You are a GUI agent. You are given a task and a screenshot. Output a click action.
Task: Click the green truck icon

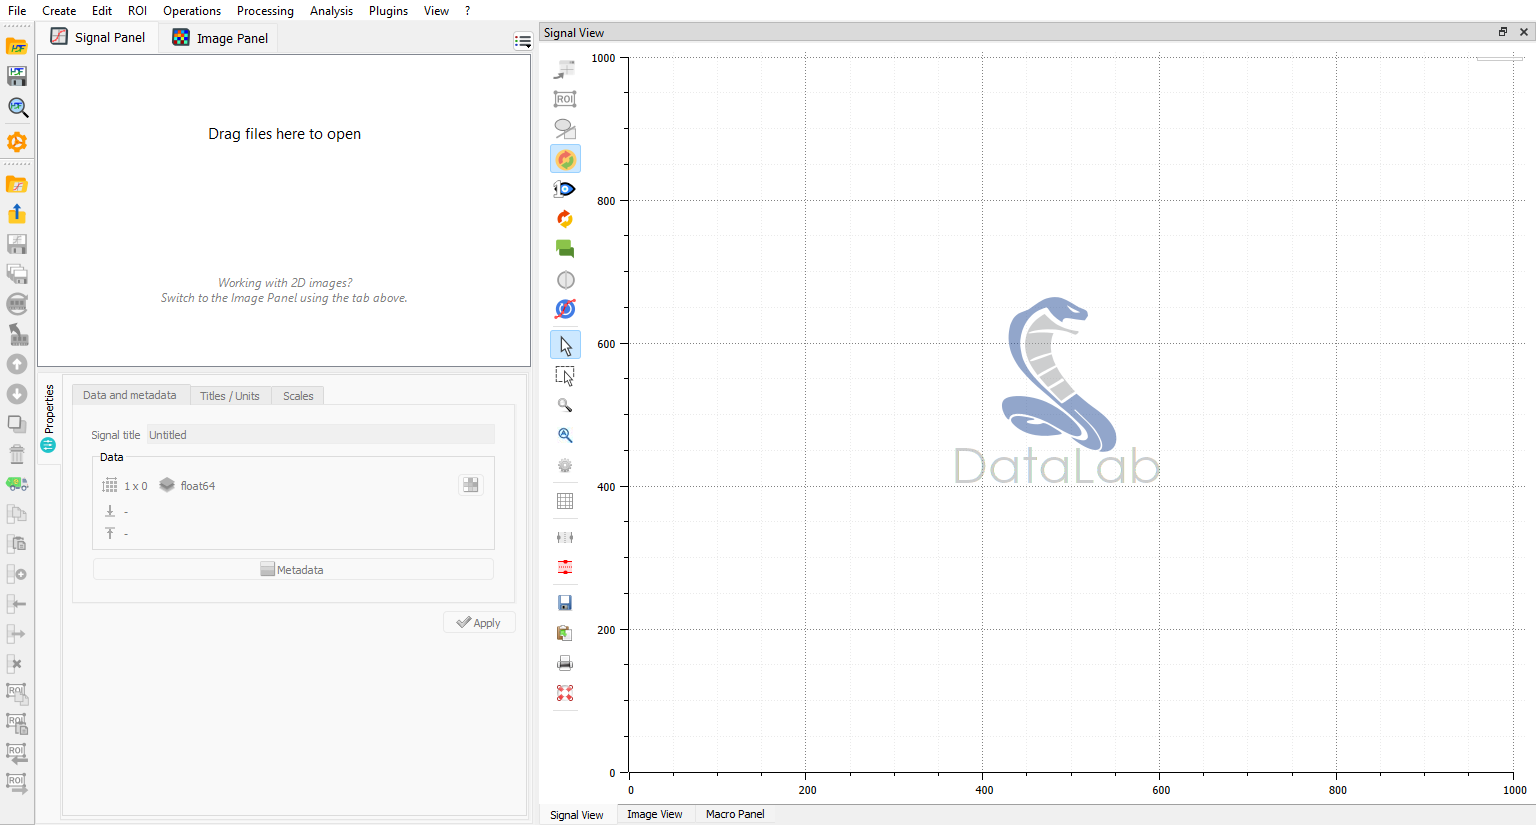(17, 484)
